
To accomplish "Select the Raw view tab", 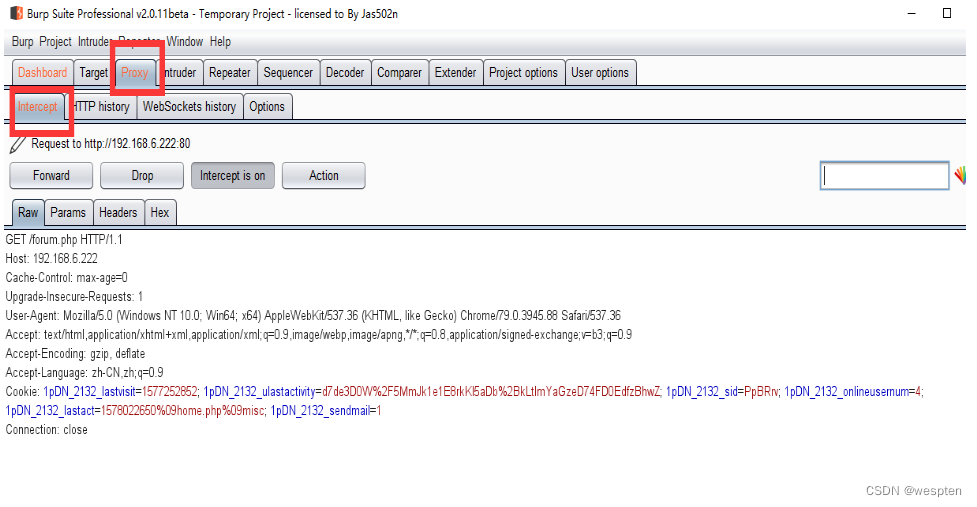I will click(x=28, y=212).
